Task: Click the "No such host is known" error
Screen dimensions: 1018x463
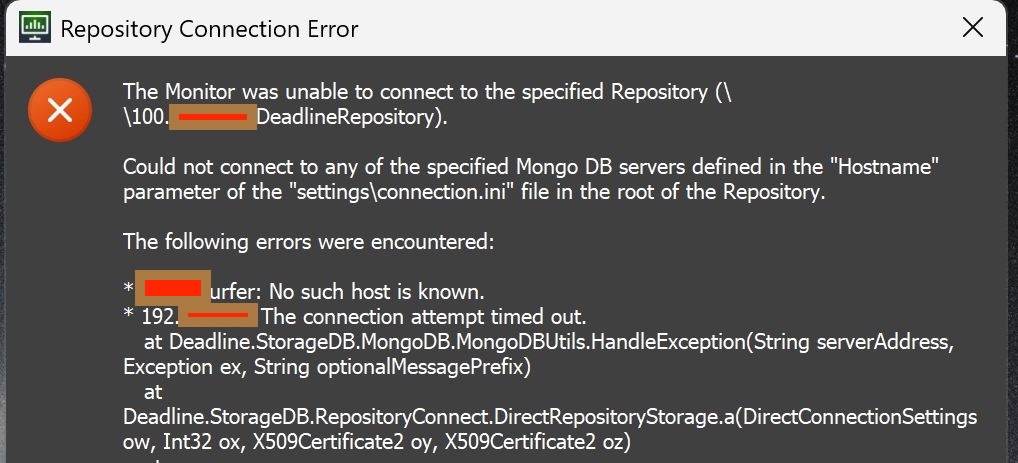Action: tap(370, 292)
